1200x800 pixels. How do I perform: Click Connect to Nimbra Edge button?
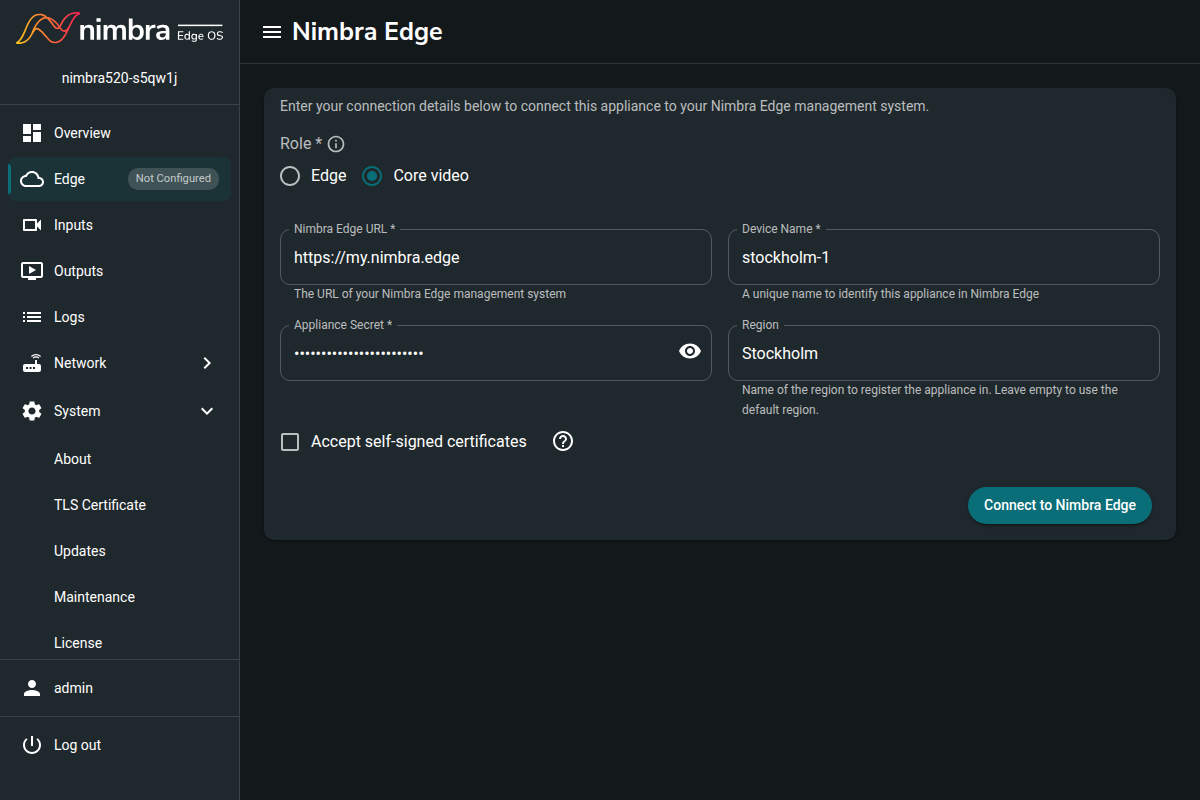(x=1060, y=505)
